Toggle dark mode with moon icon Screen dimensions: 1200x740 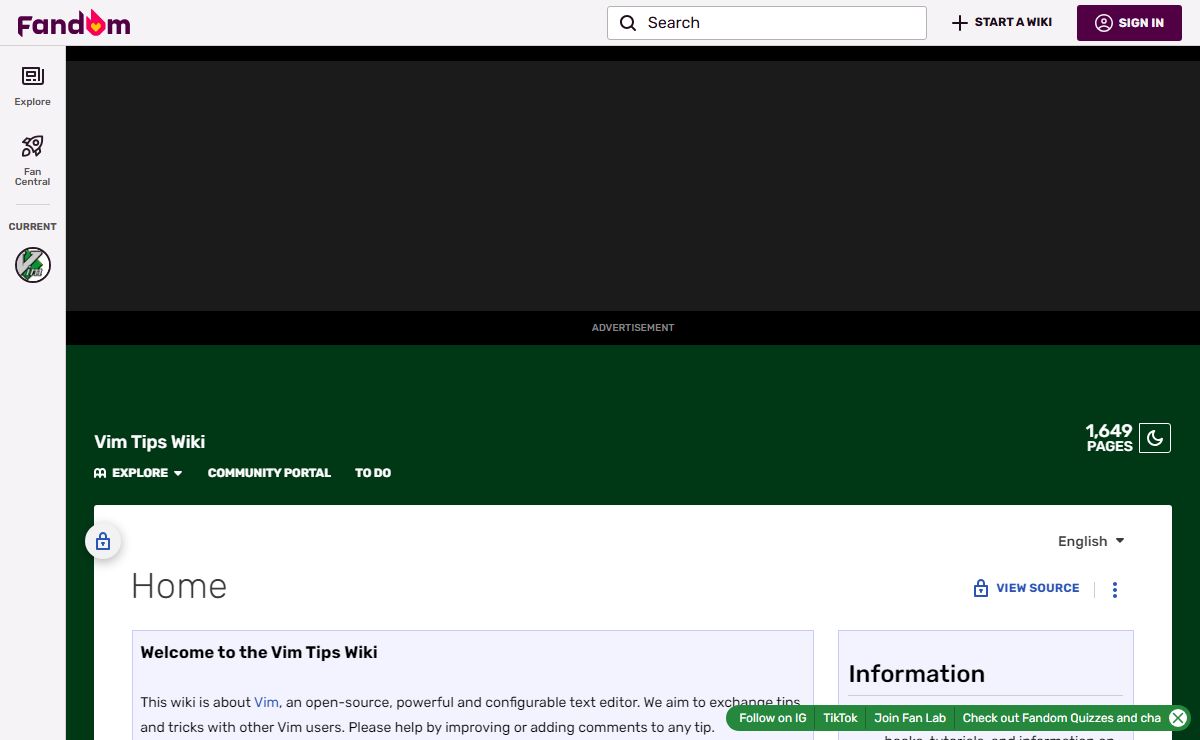(x=1155, y=438)
